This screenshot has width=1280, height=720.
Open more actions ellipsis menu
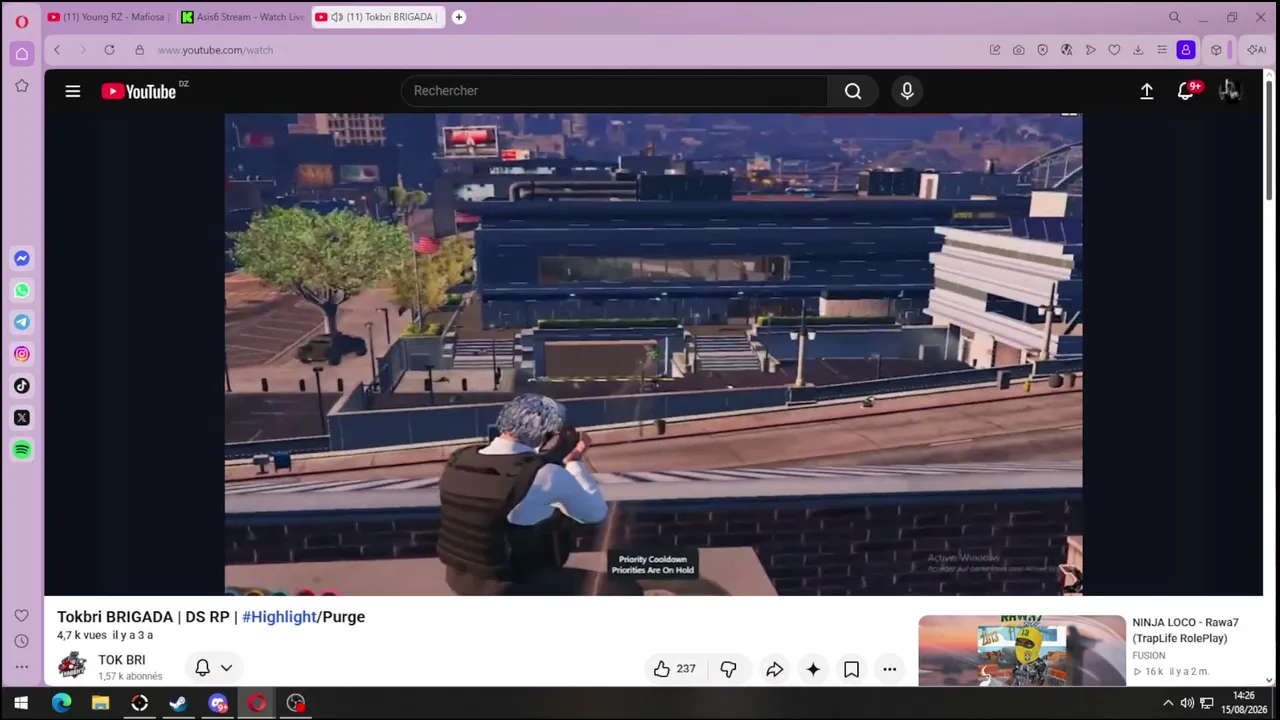pyautogui.click(x=889, y=669)
